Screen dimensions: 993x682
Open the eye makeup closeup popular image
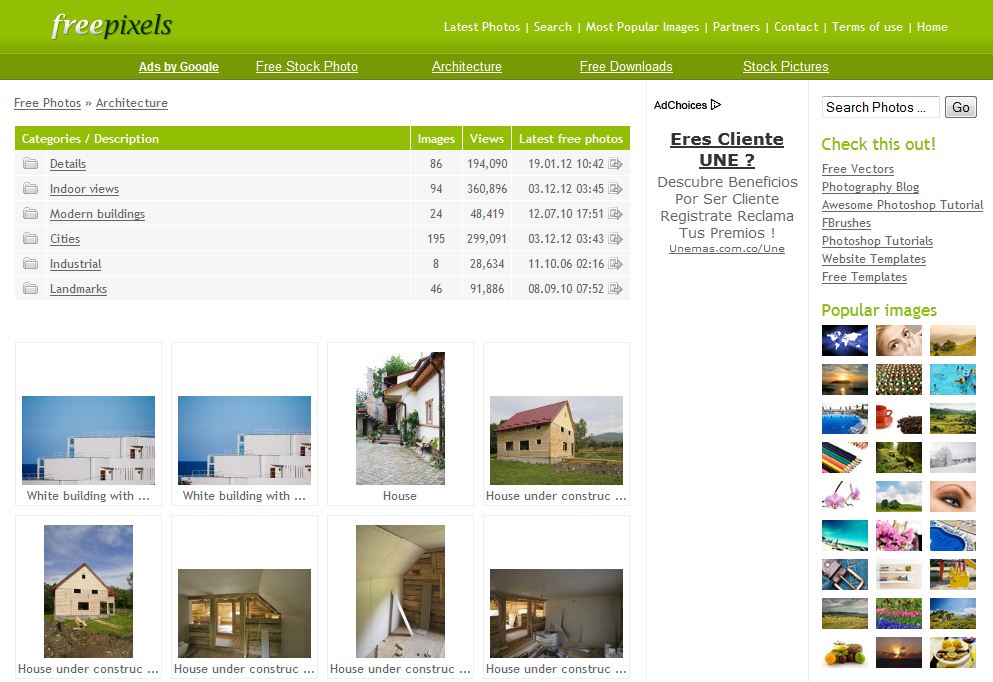952,496
